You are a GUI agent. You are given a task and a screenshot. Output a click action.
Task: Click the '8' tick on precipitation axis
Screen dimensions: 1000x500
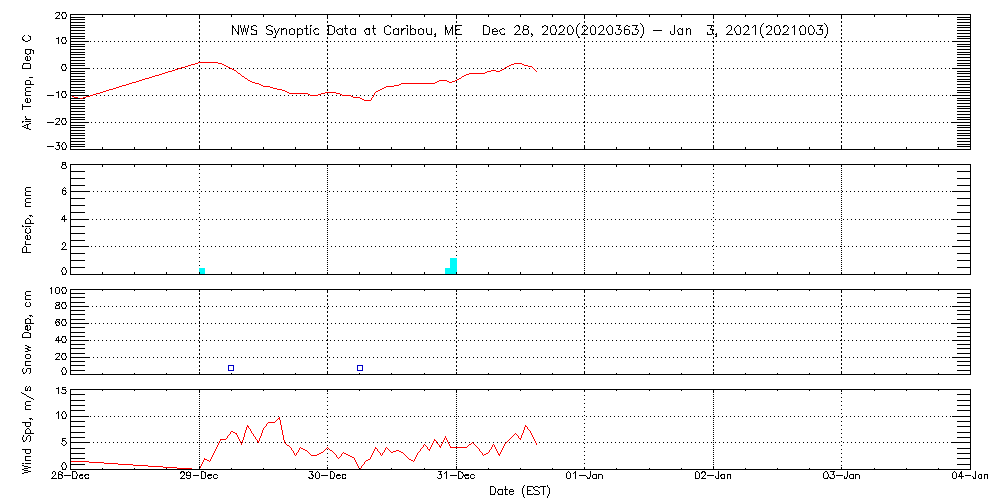pos(64,166)
